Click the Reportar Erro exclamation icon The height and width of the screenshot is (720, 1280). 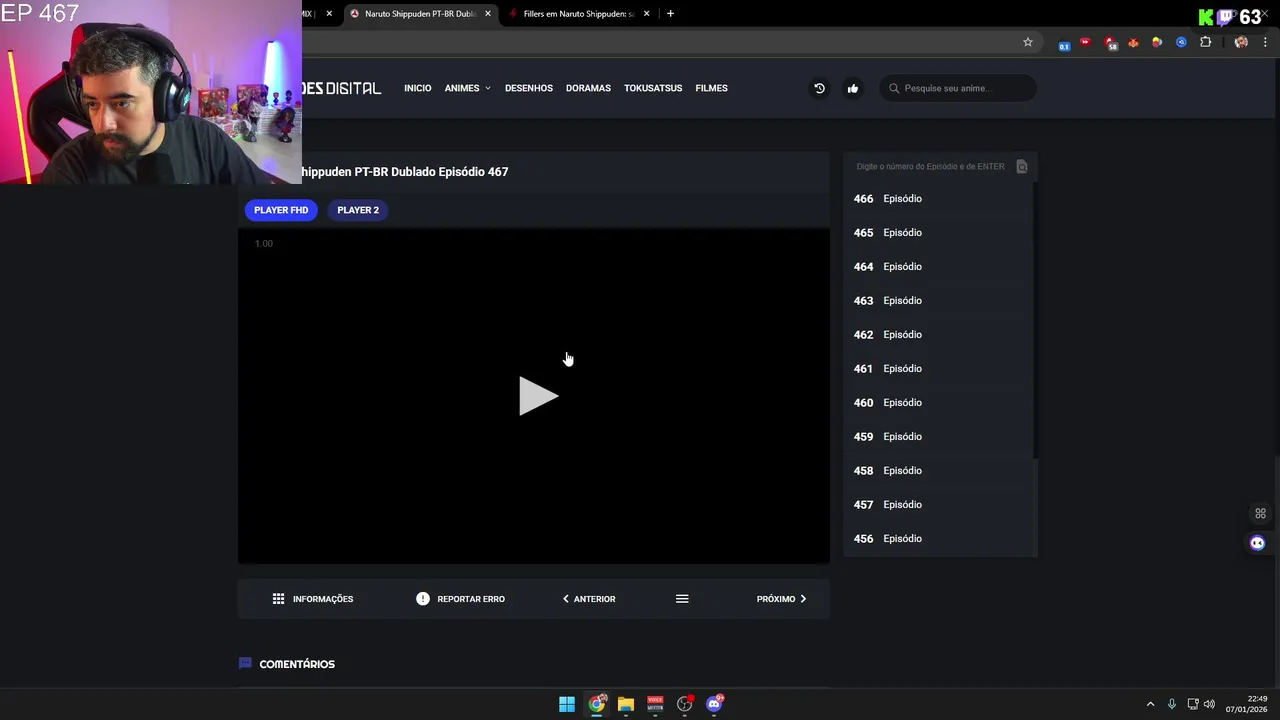[423, 599]
